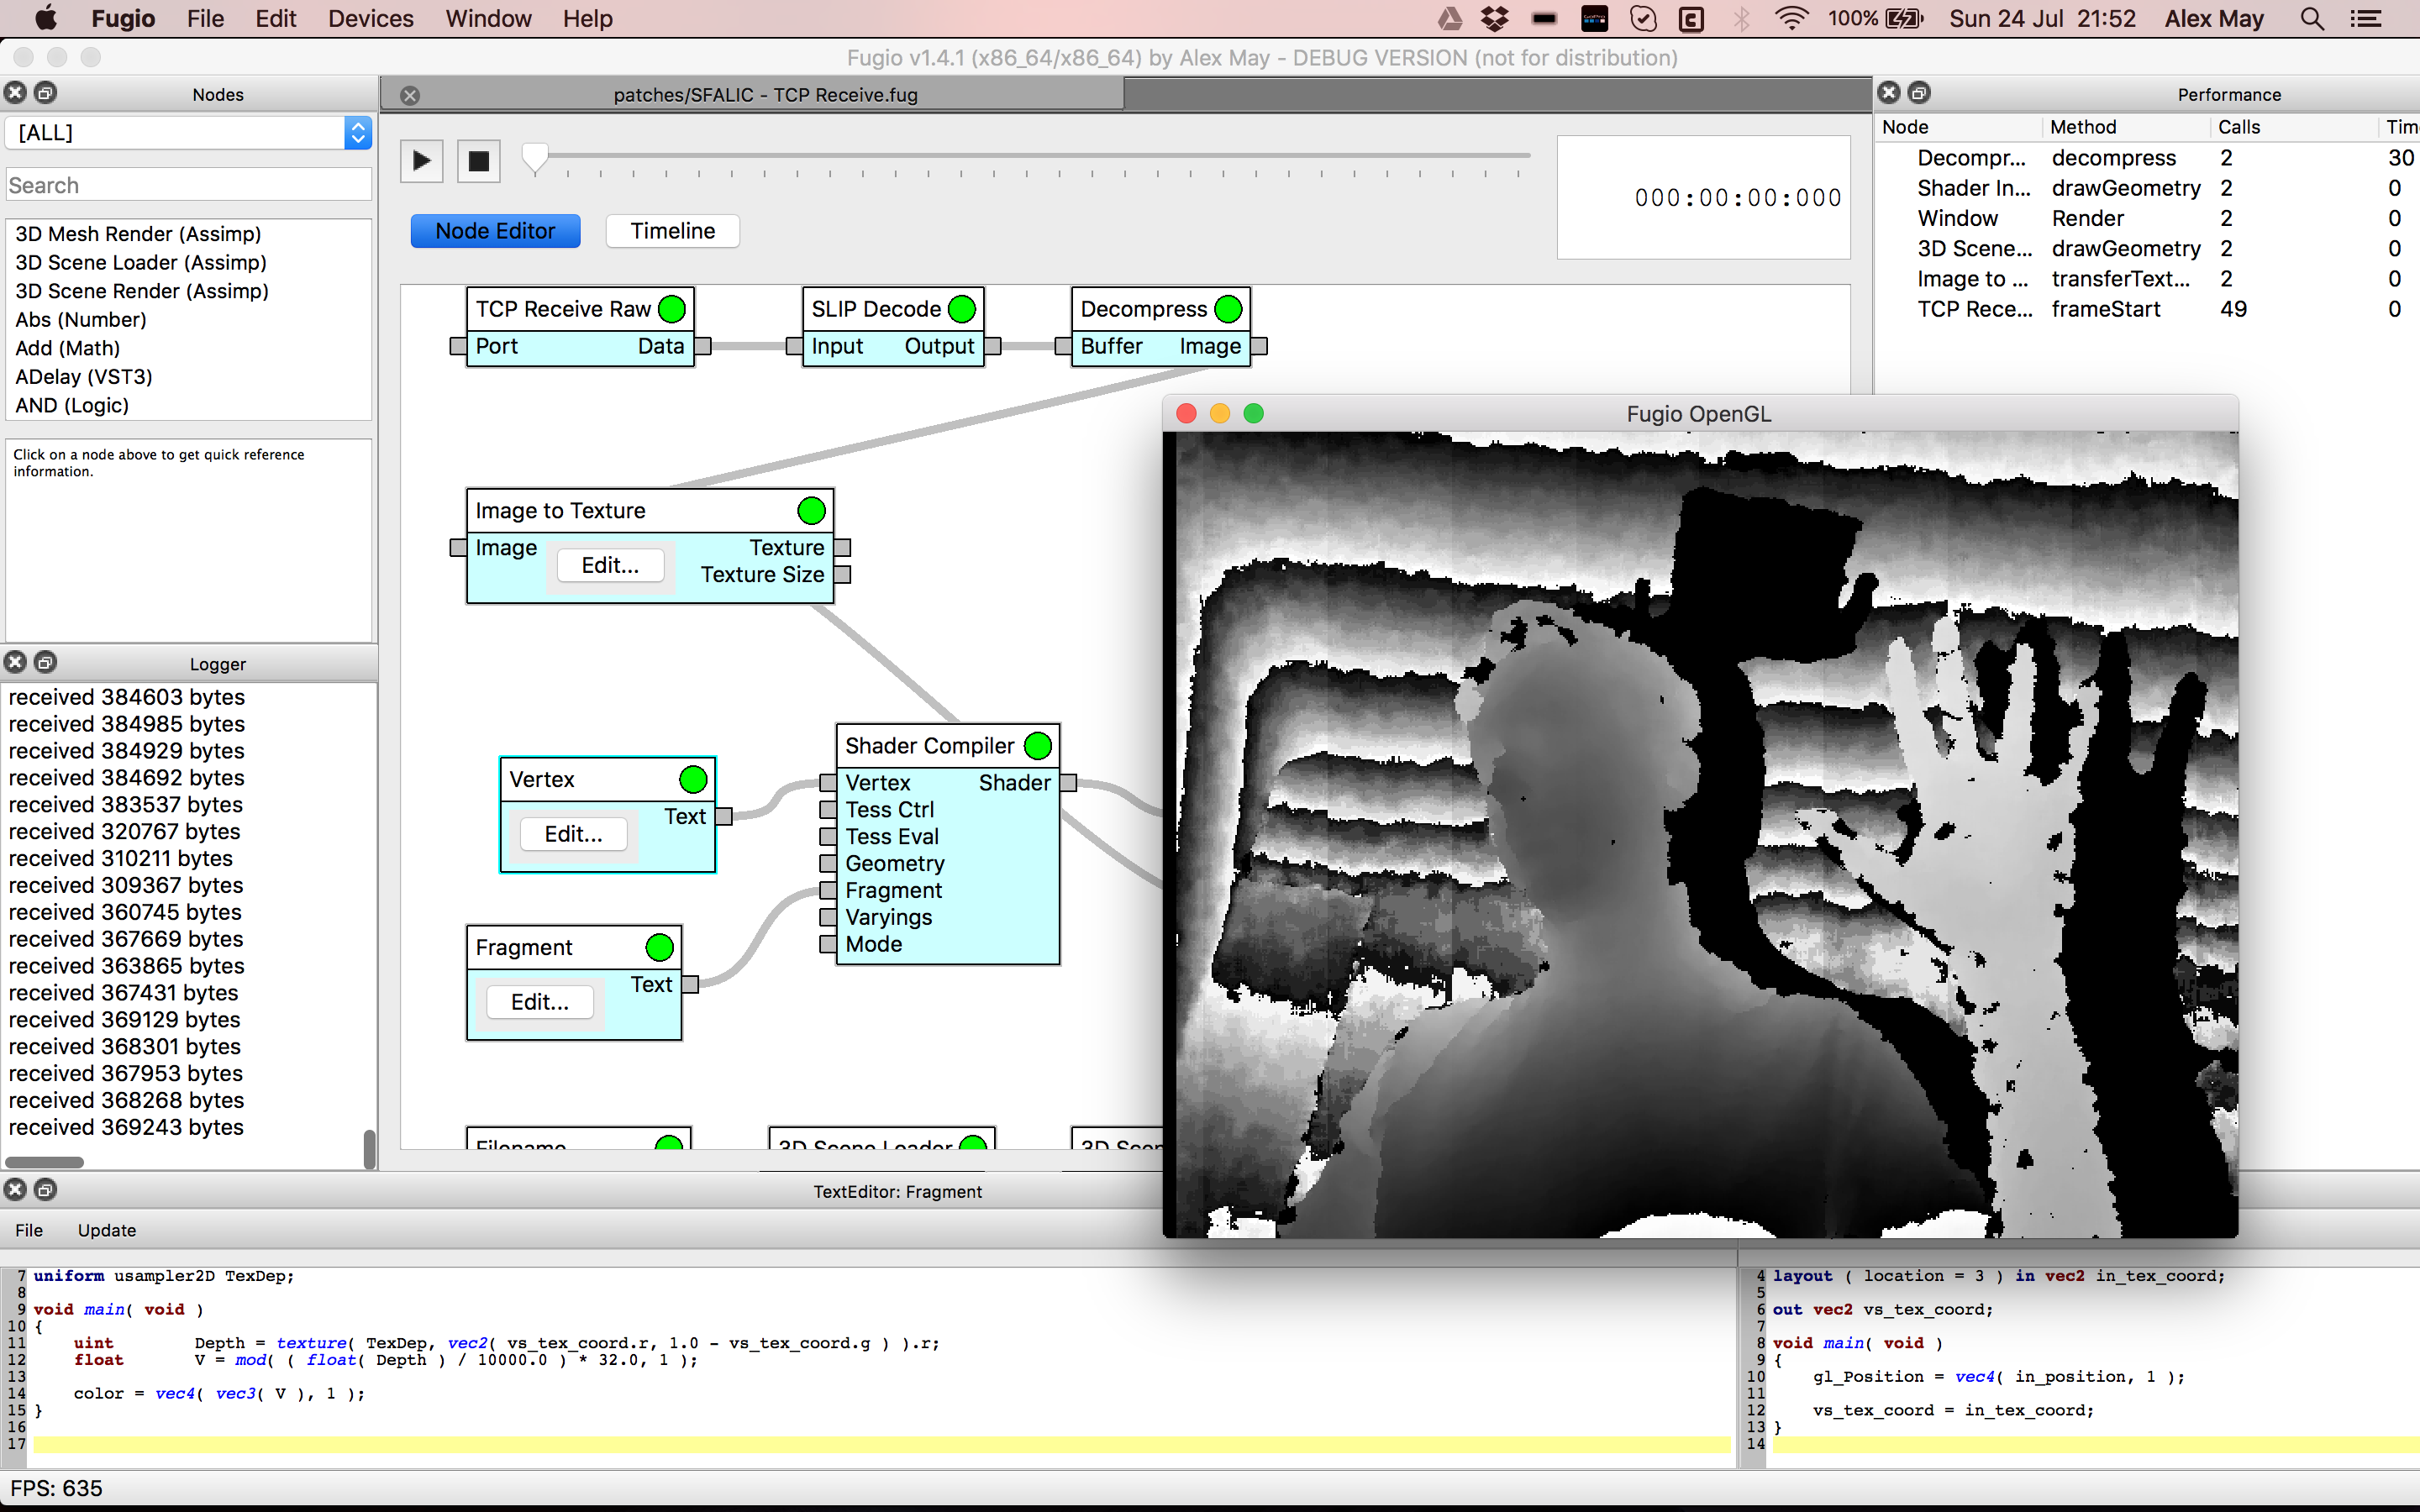Select 3D Mesh Render (Assimp) in node list
The width and height of the screenshot is (2420, 1512).
pos(138,233)
